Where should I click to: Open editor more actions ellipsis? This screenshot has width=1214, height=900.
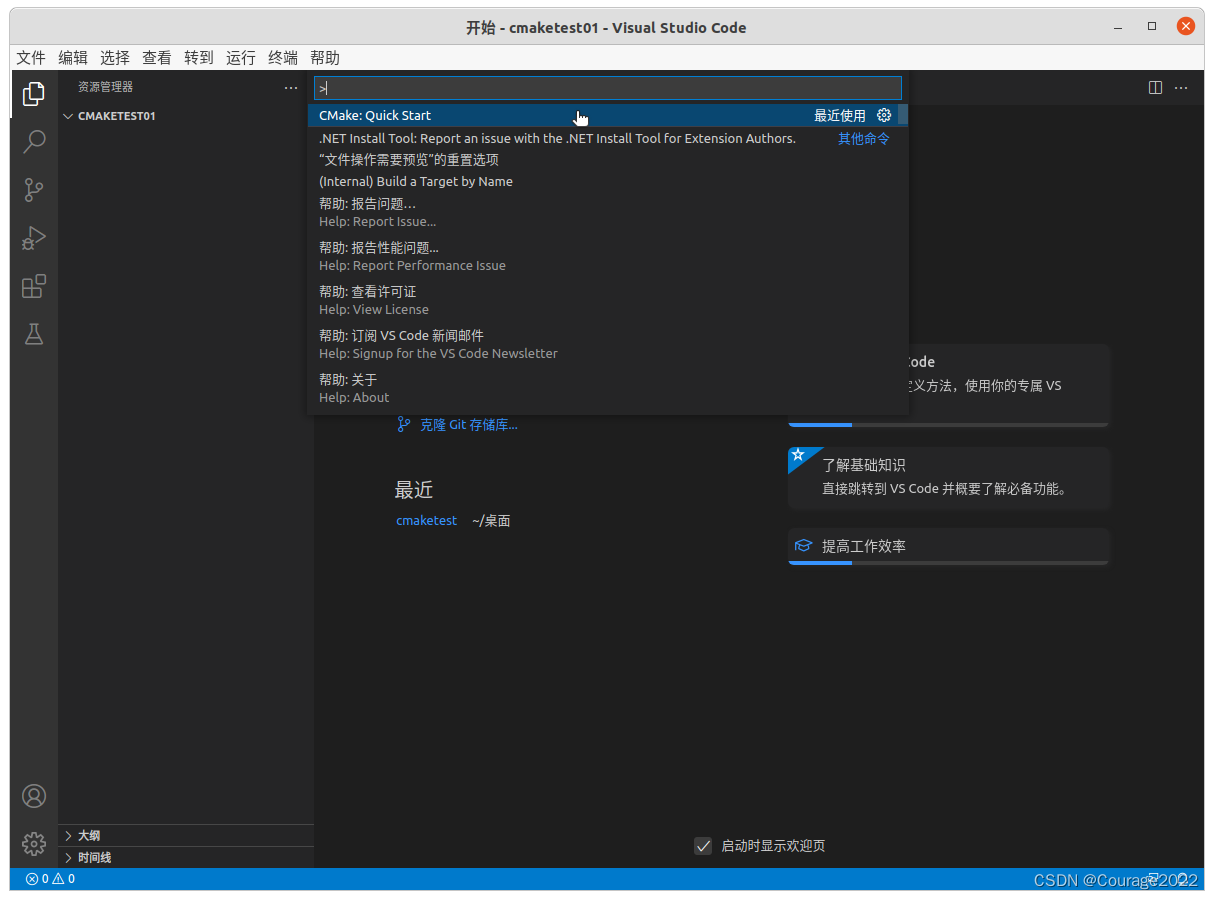tap(1181, 88)
